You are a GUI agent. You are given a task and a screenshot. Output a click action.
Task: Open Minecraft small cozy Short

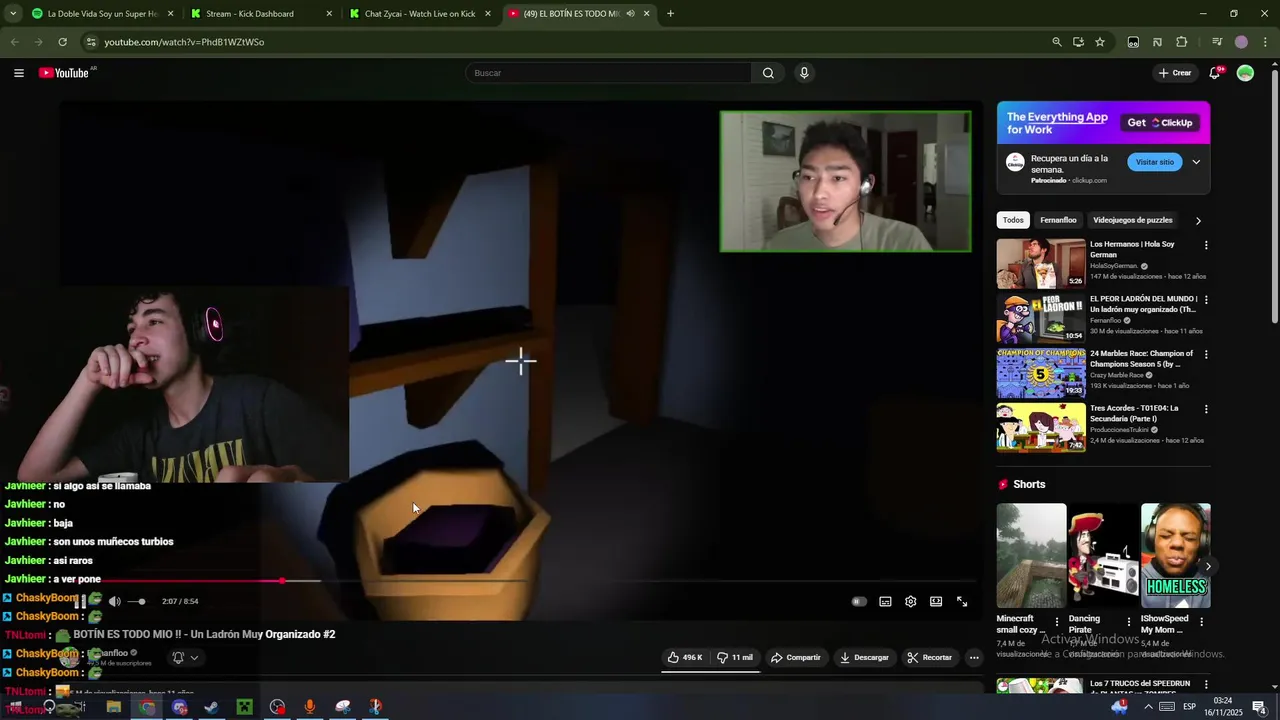click(x=1031, y=555)
